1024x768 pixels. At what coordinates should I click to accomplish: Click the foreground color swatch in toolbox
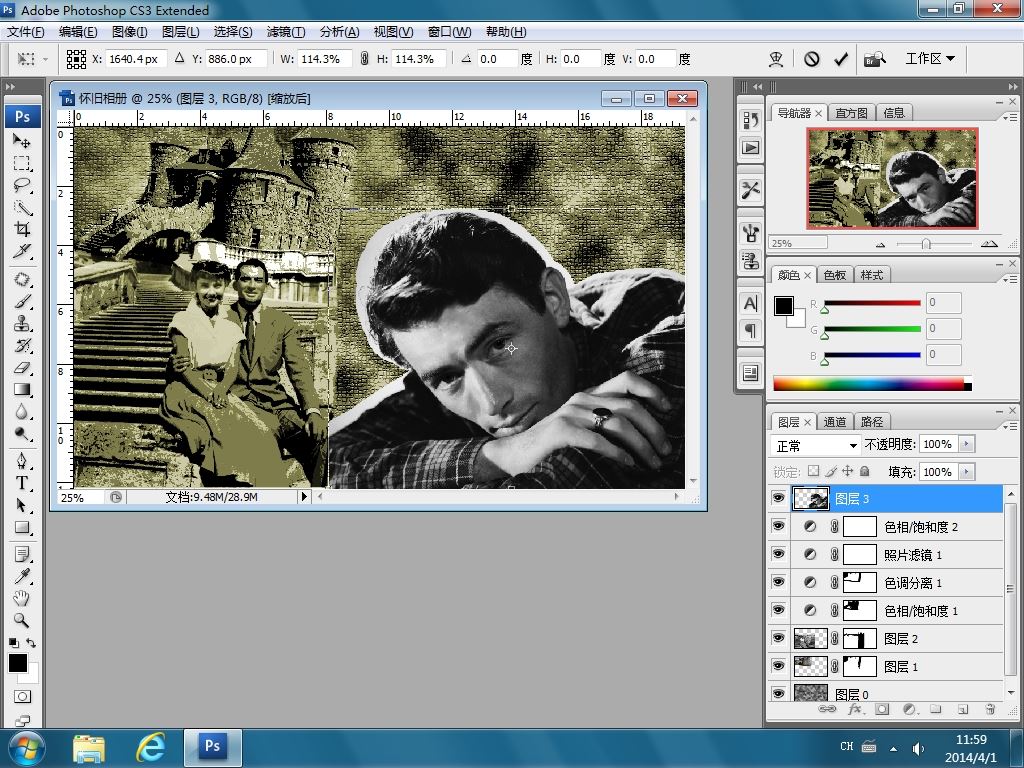(18, 664)
